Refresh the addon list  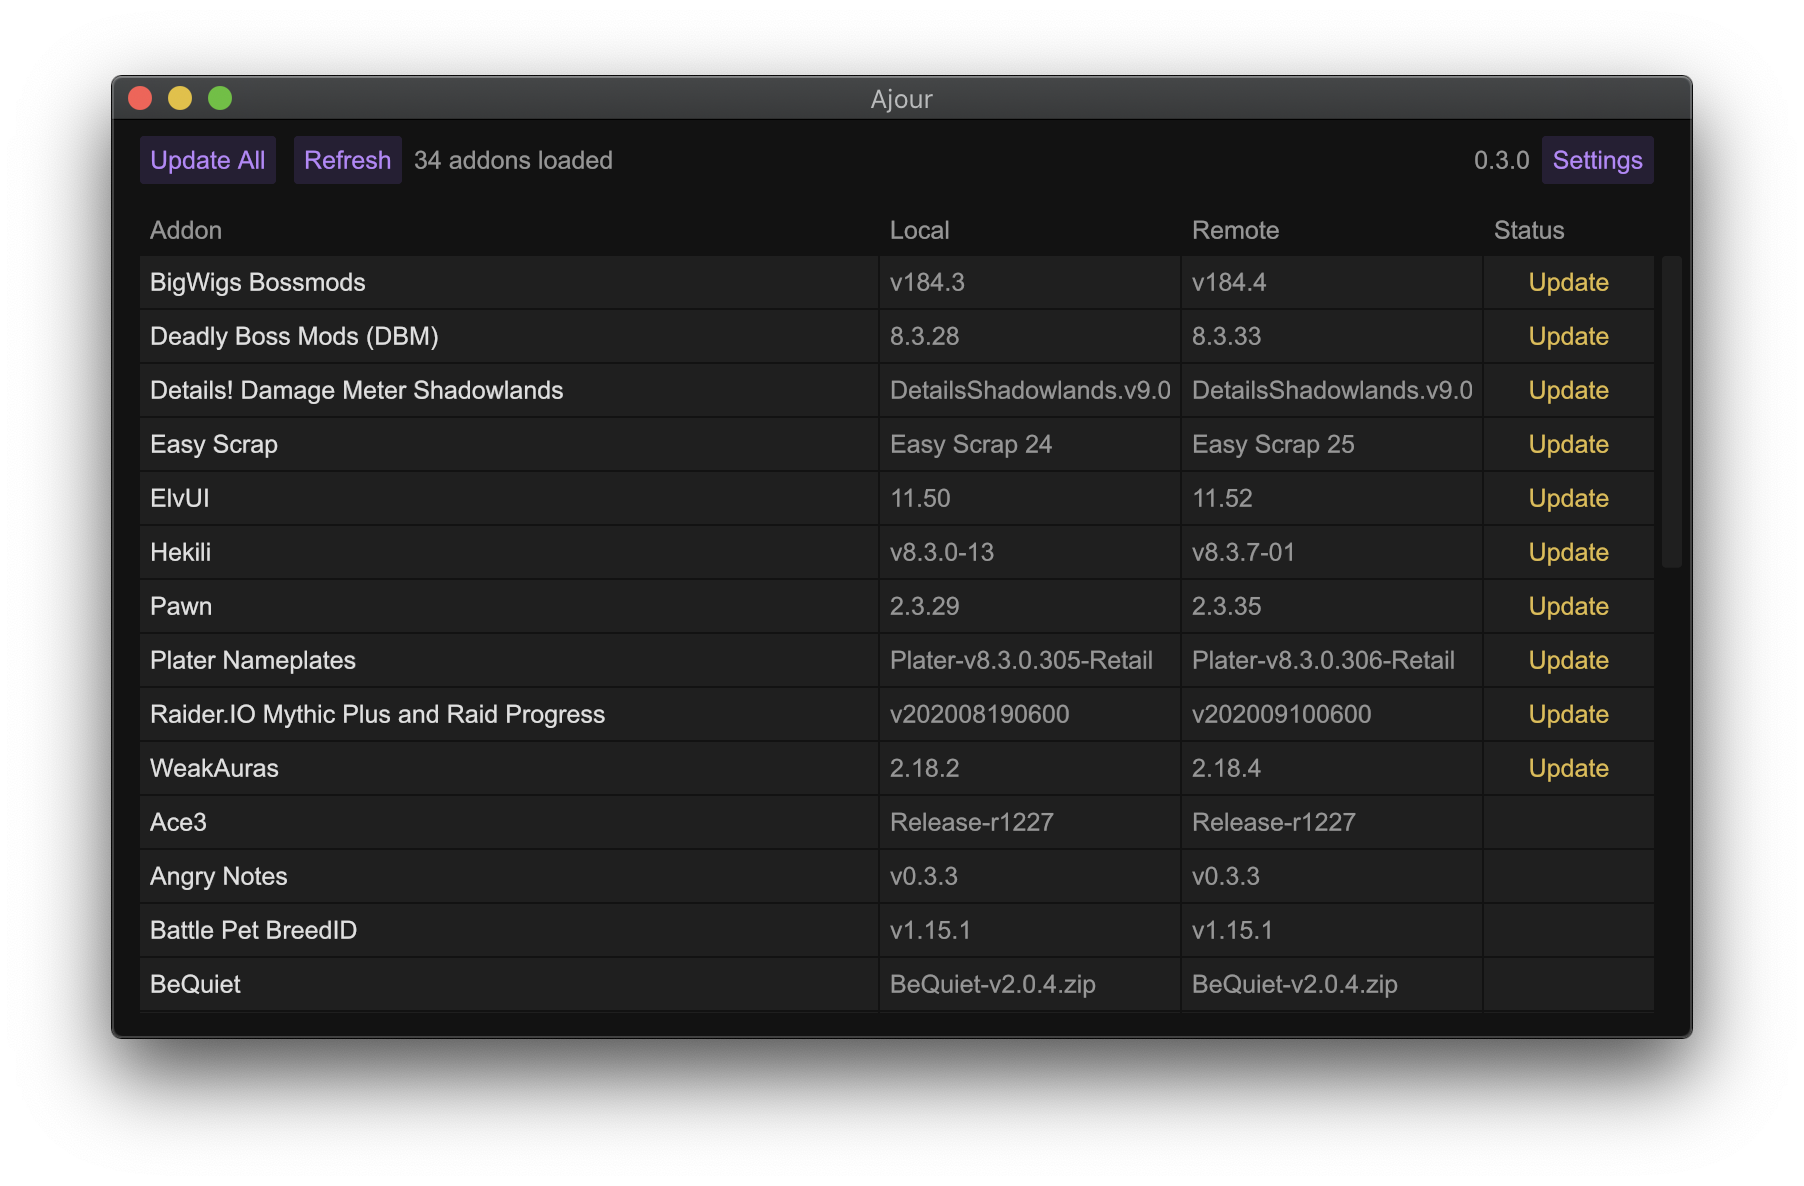pyautogui.click(x=347, y=160)
